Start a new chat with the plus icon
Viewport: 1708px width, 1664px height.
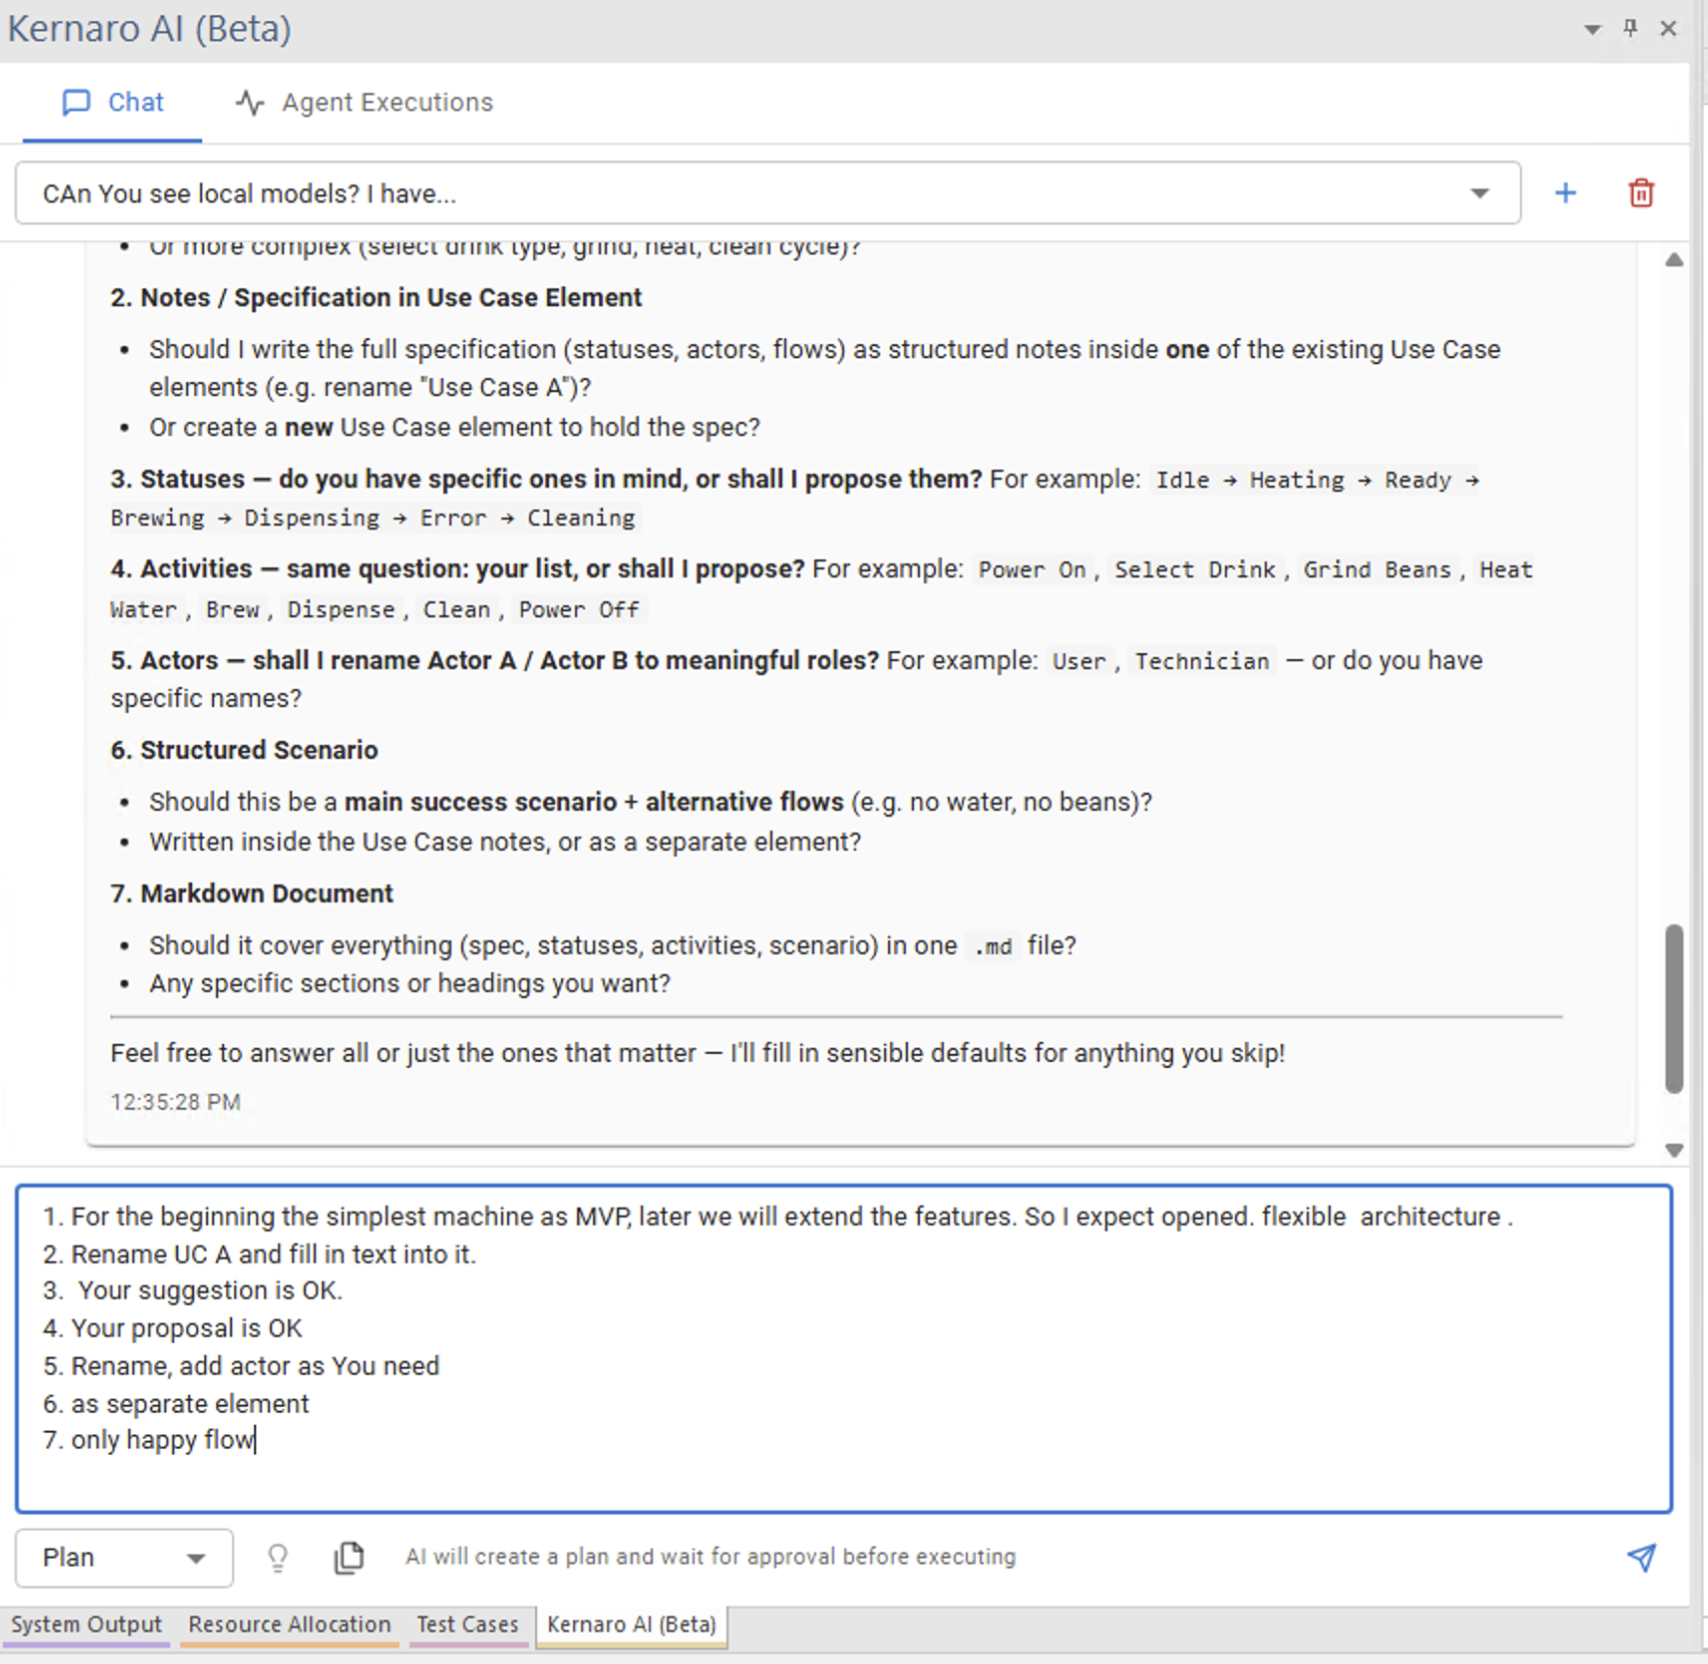tap(1565, 193)
